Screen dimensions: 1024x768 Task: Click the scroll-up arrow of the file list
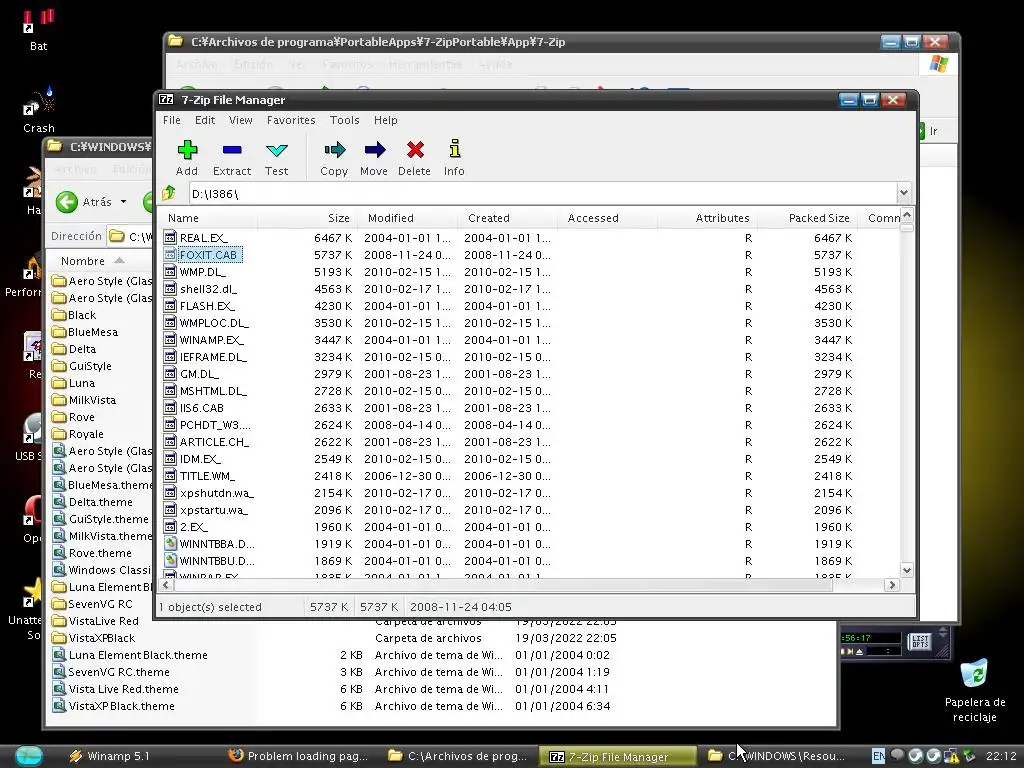point(906,216)
